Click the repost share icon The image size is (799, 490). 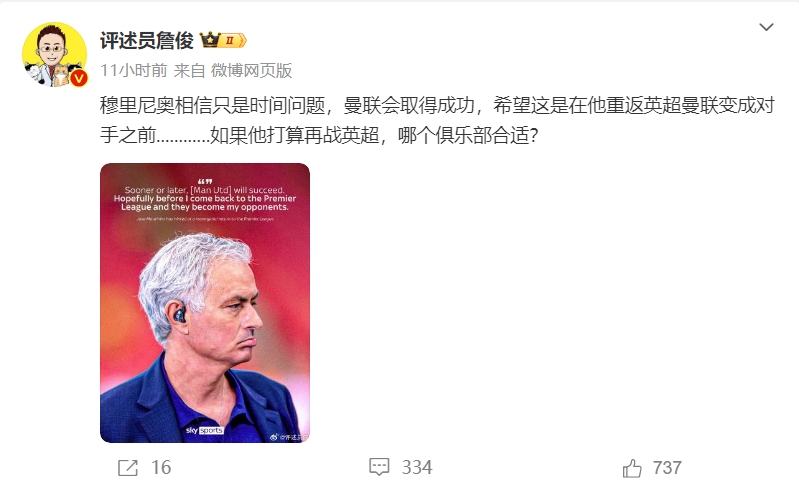tap(128, 468)
